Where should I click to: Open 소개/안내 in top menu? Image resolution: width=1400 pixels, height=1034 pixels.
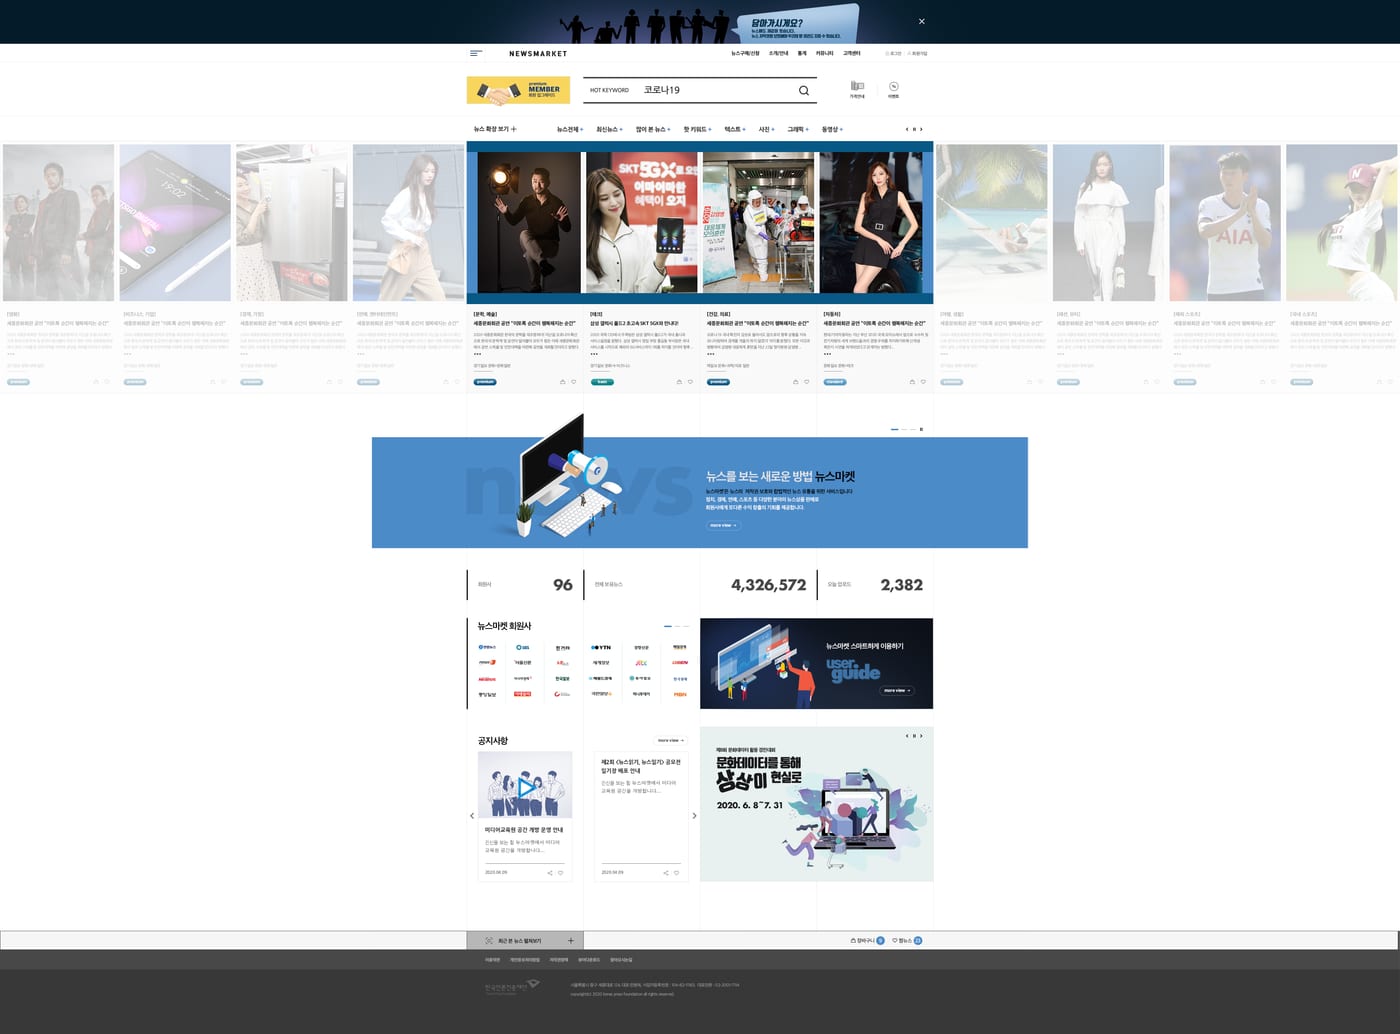pyautogui.click(x=778, y=53)
